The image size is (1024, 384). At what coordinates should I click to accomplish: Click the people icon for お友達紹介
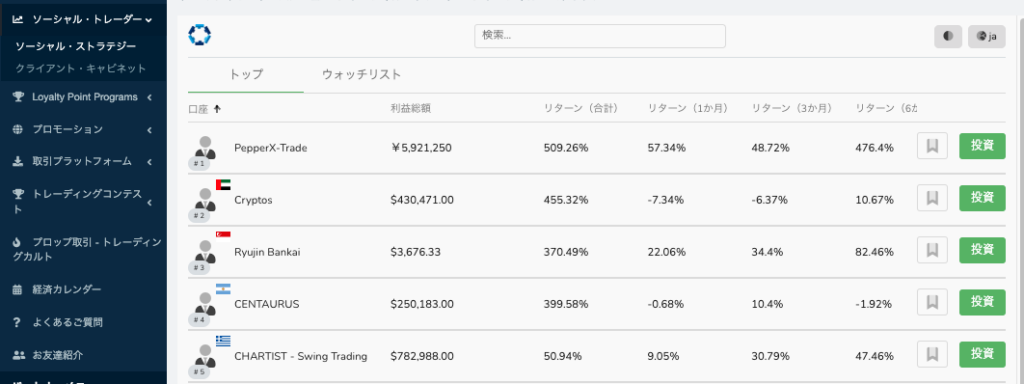tap(19, 355)
